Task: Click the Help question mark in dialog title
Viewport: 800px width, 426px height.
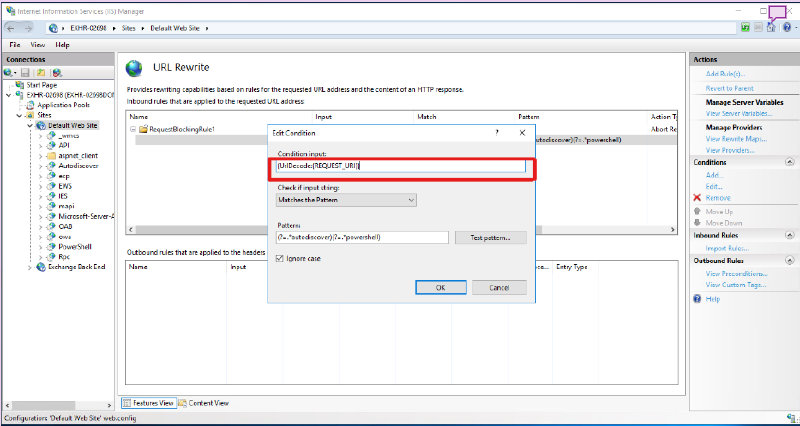Action: (x=497, y=131)
